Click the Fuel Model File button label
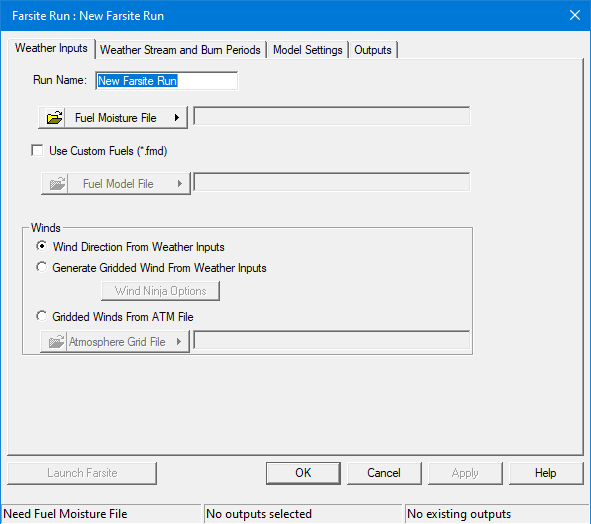 pos(118,184)
